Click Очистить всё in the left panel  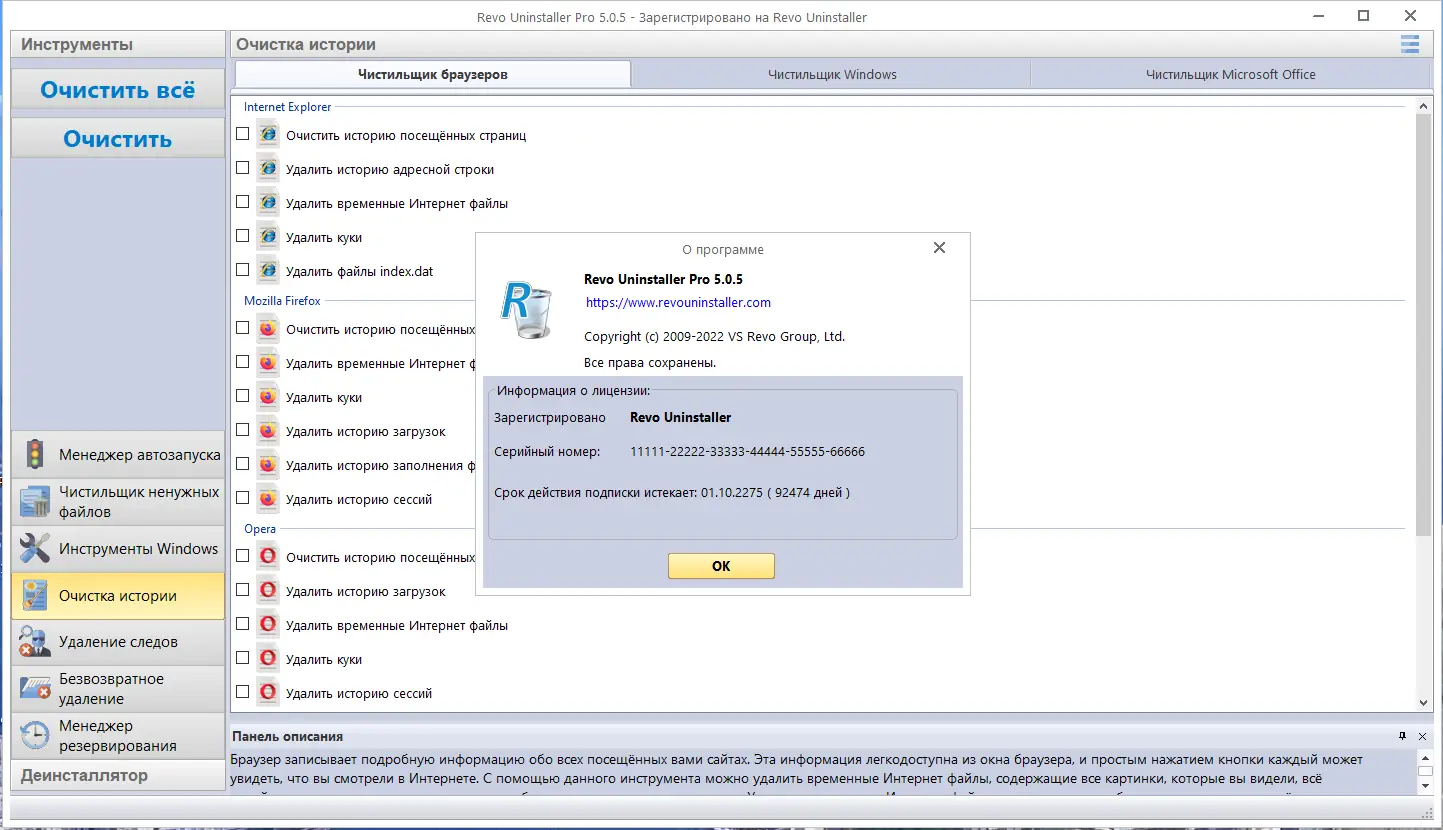pos(117,88)
